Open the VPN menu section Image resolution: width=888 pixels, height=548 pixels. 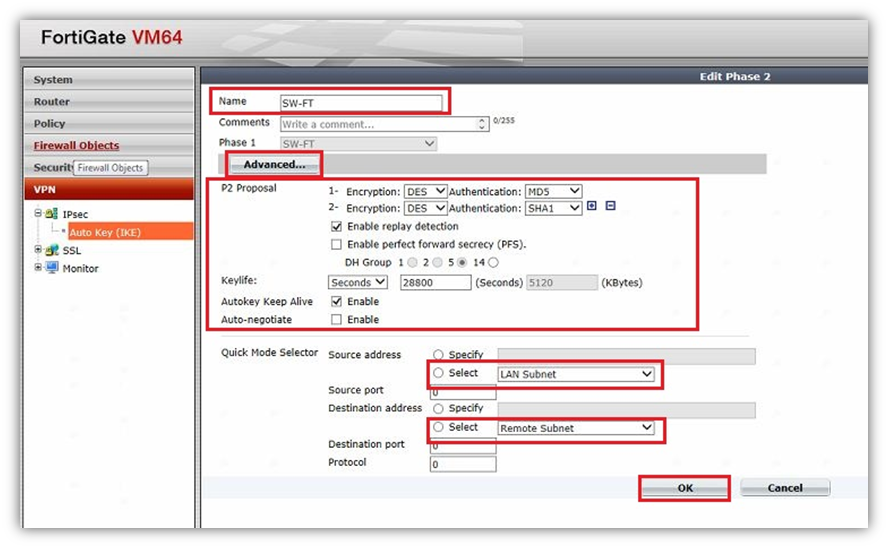pyautogui.click(x=109, y=190)
